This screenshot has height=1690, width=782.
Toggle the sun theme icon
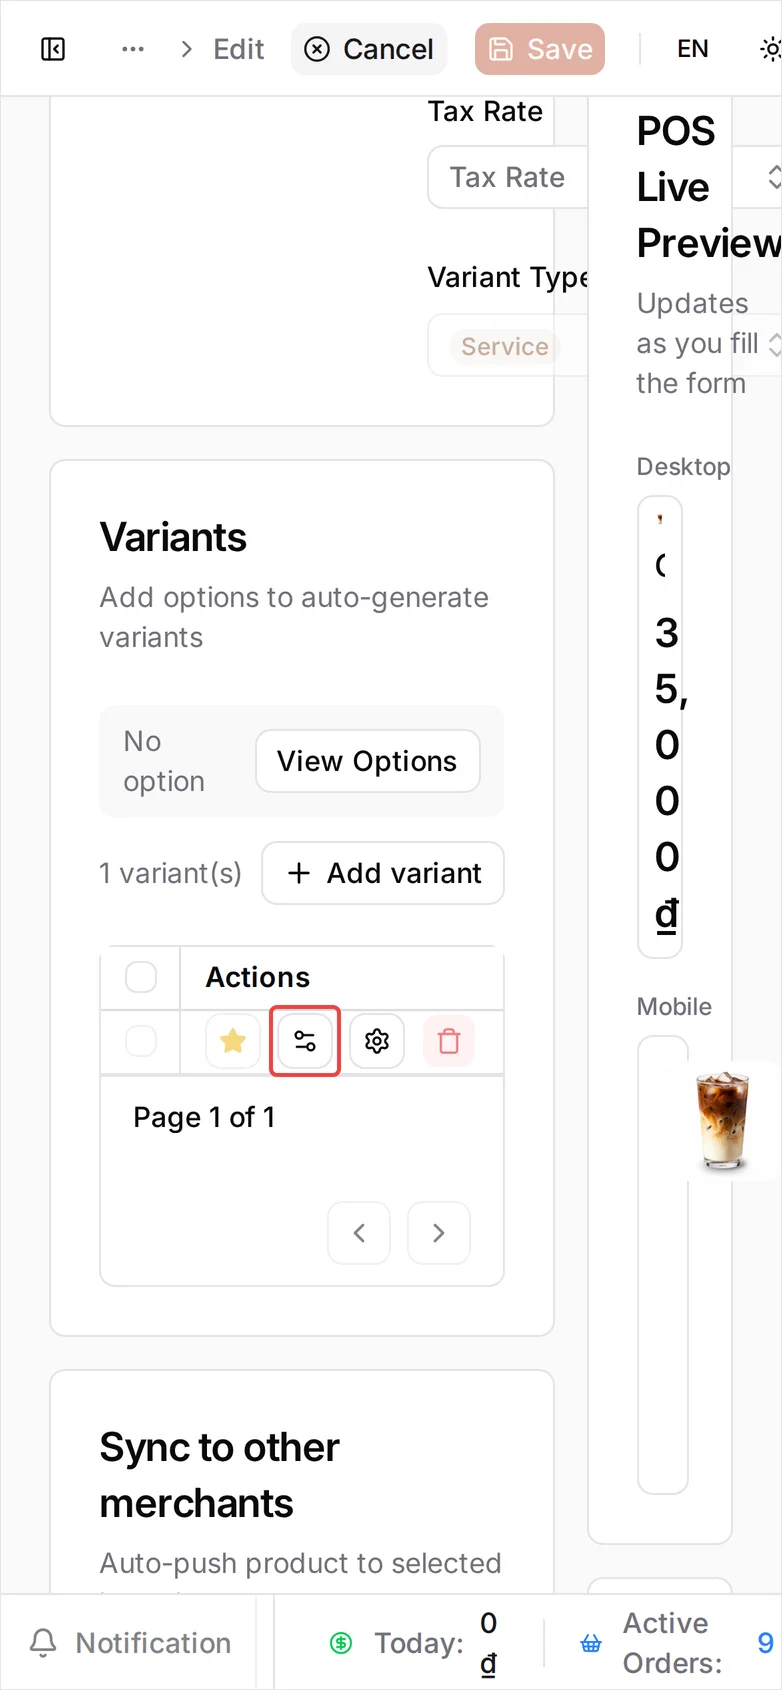tap(770, 49)
